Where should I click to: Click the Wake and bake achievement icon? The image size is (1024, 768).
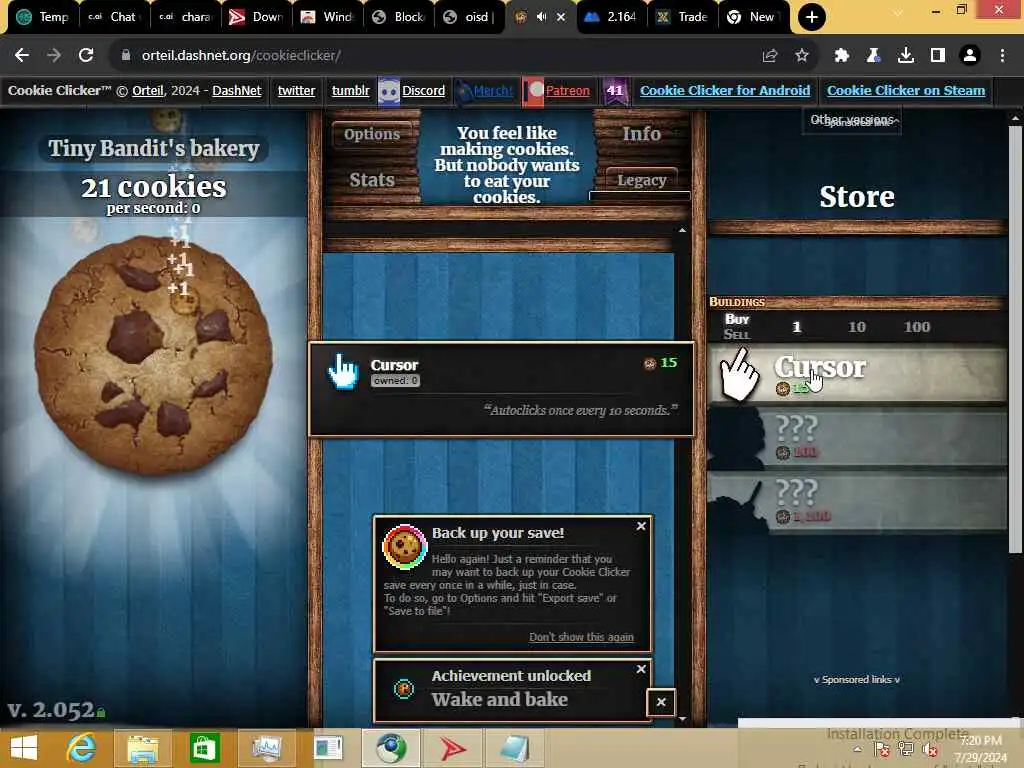(404, 688)
